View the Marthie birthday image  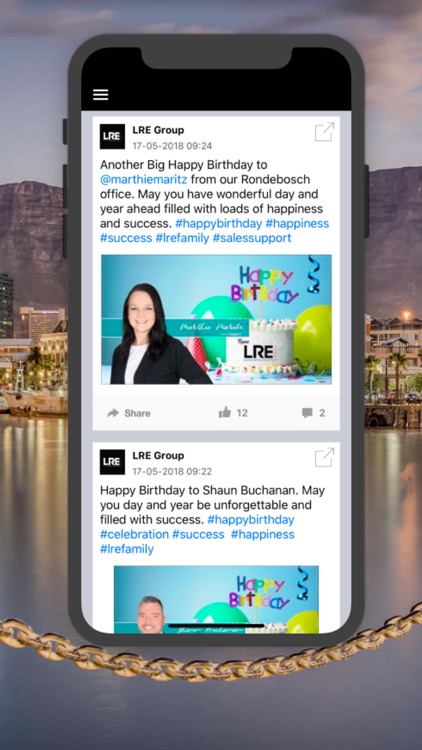(216, 320)
